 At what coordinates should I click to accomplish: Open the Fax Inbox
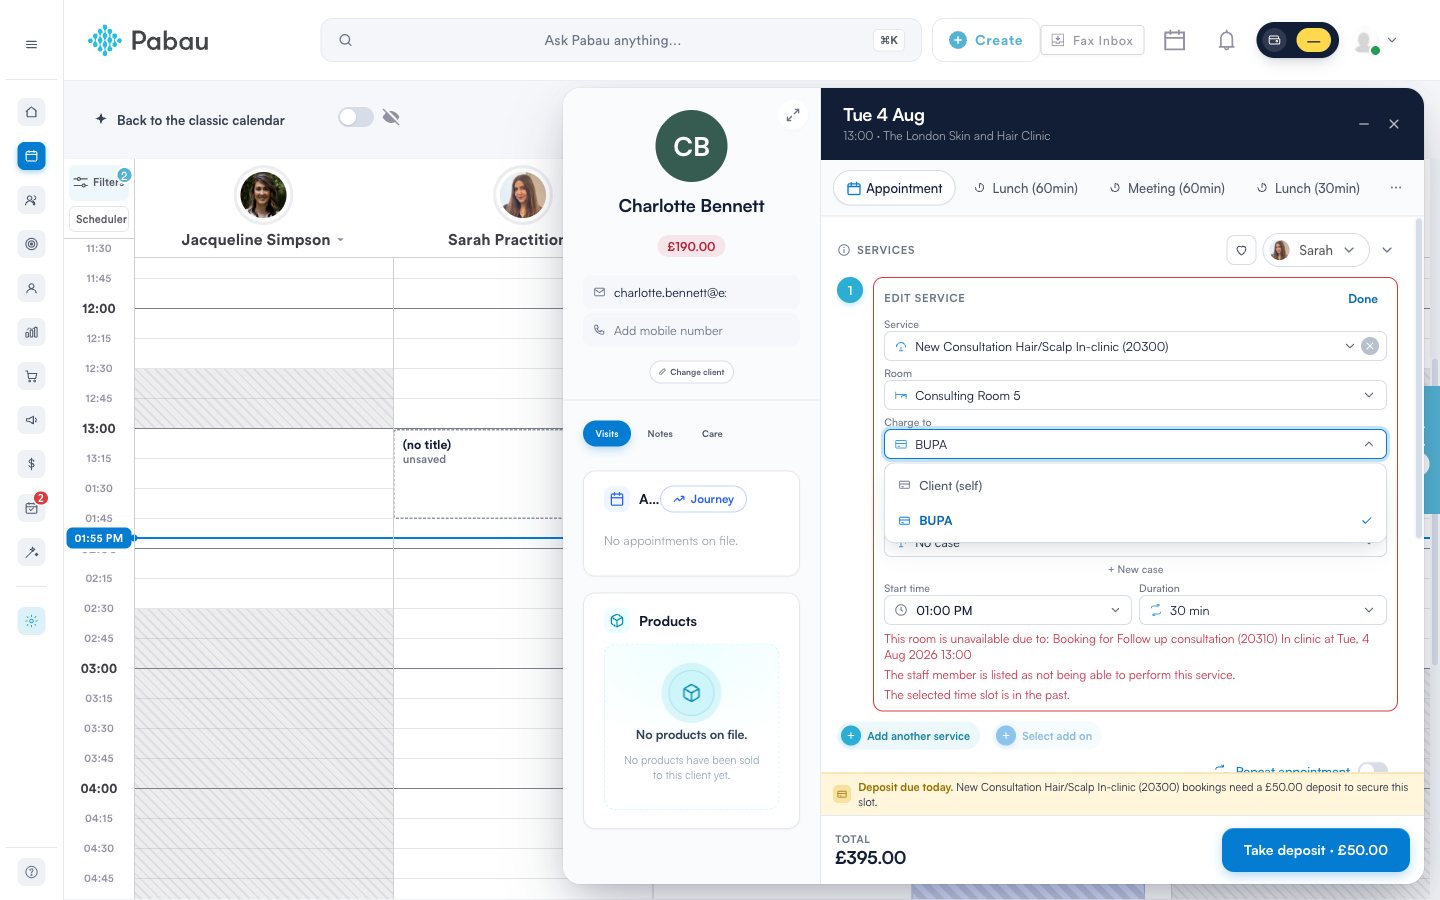tap(1092, 40)
